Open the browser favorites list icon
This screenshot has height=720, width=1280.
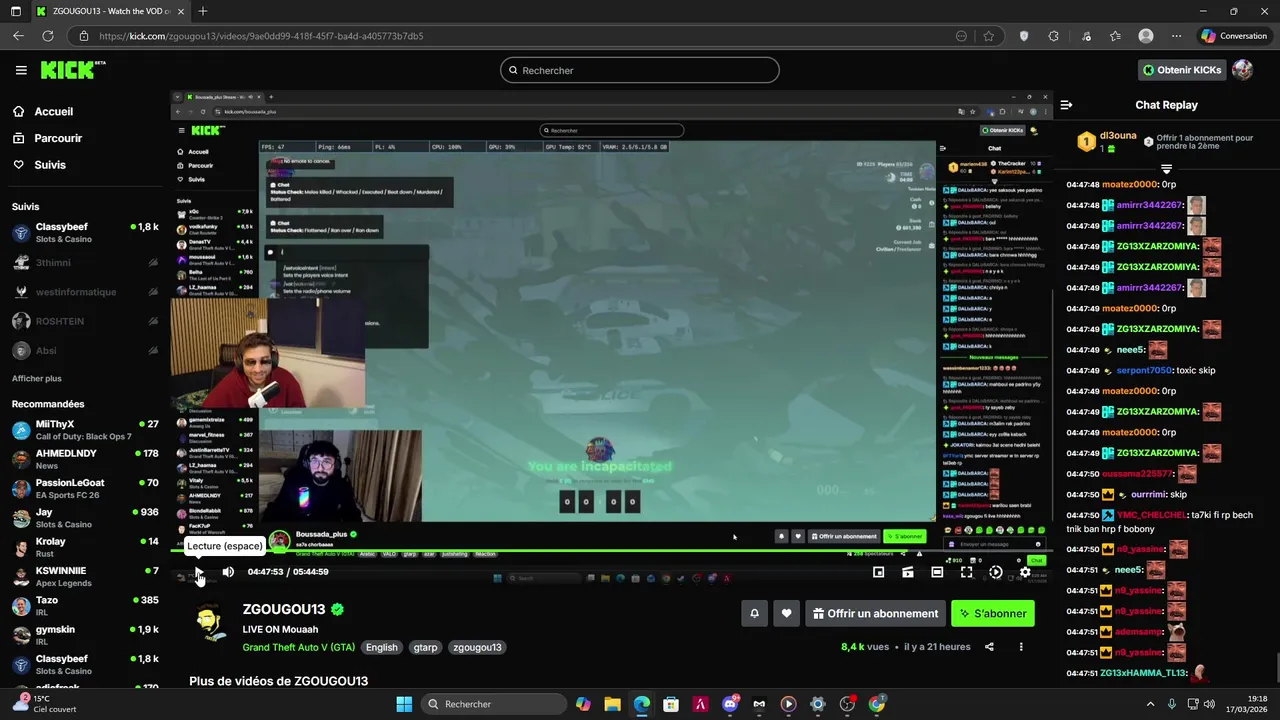(x=1115, y=36)
